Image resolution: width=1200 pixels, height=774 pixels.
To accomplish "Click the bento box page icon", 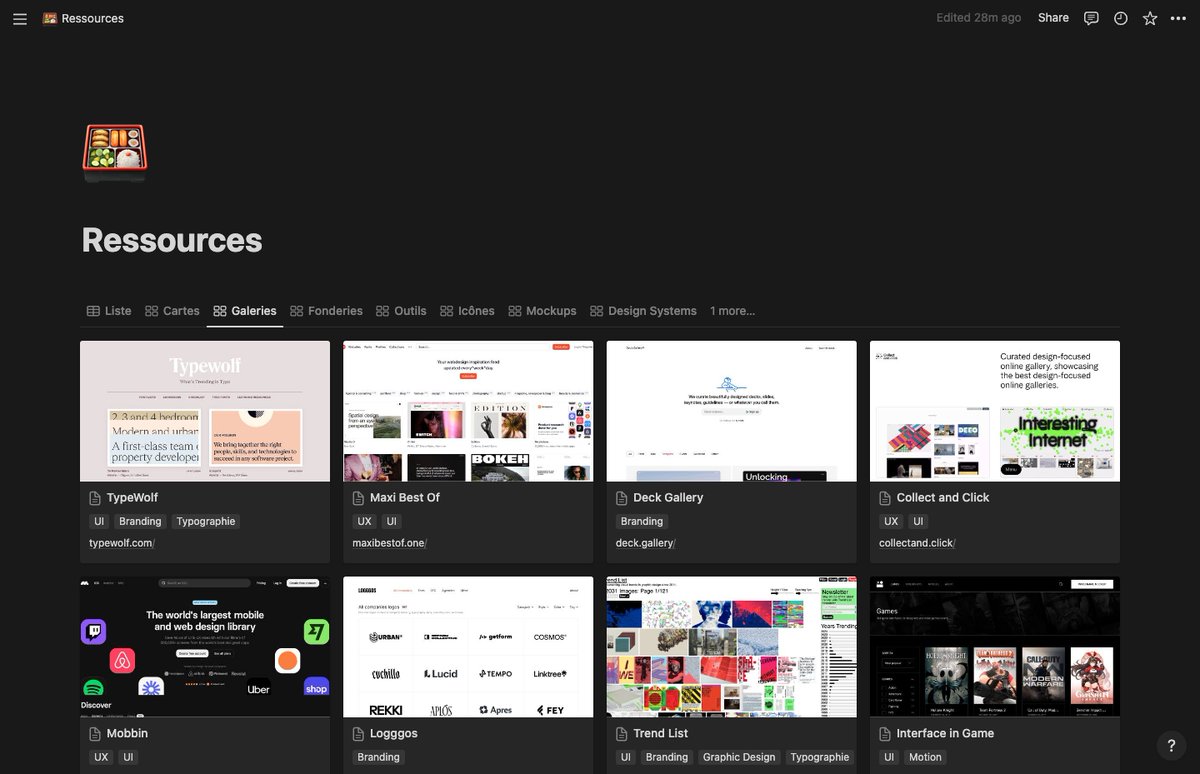I will [114, 153].
